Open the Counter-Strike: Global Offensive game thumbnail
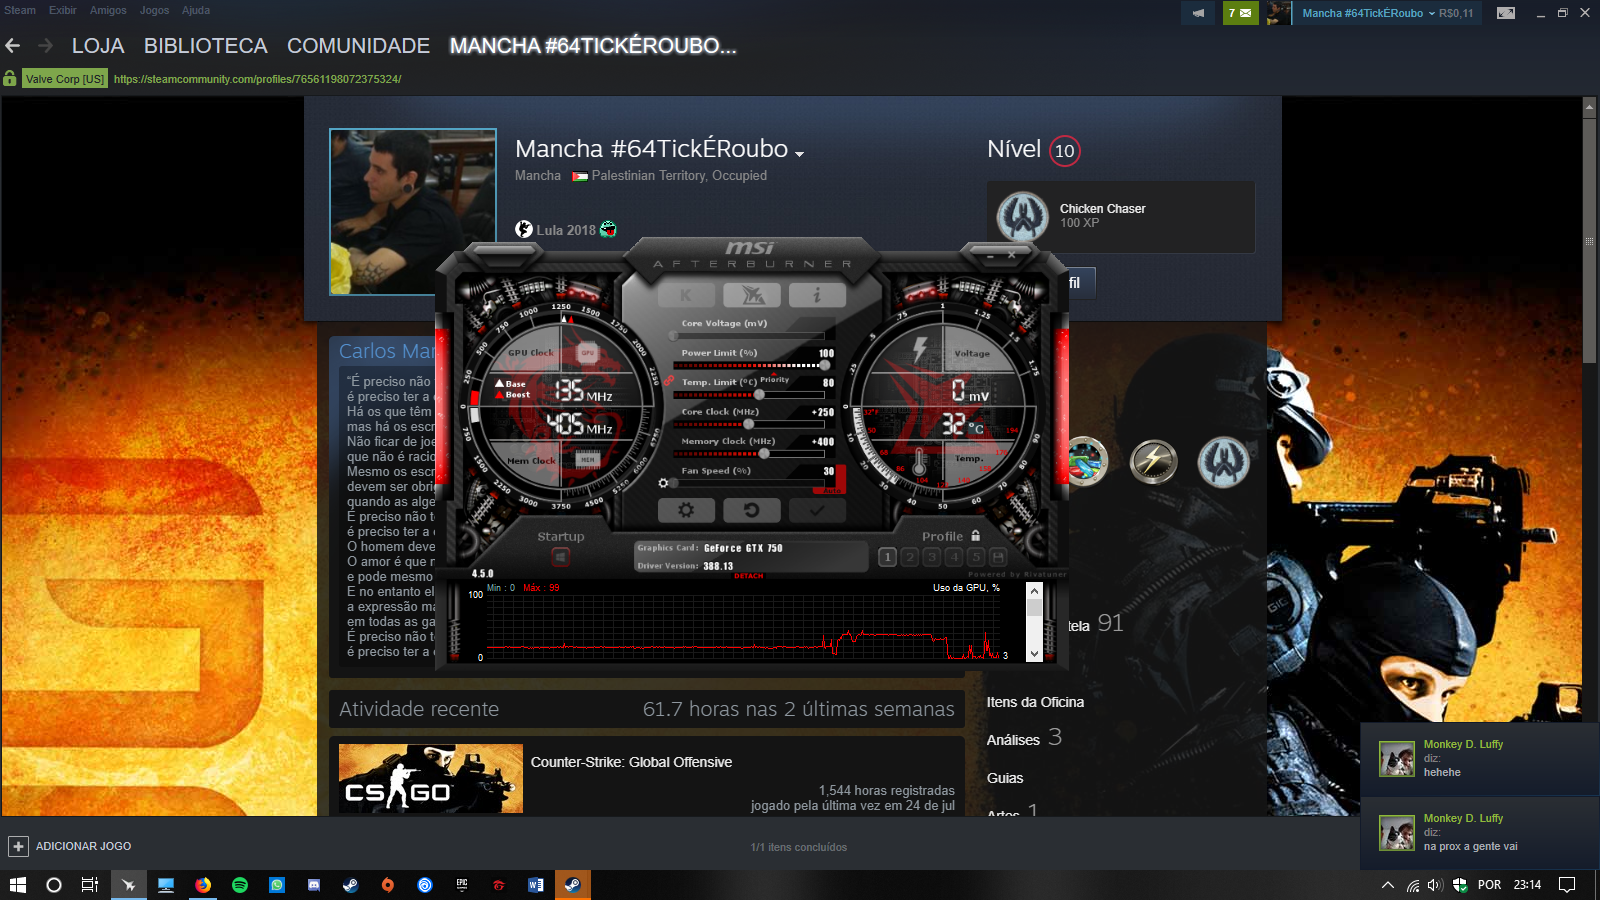The height and width of the screenshot is (900, 1600). click(x=431, y=778)
